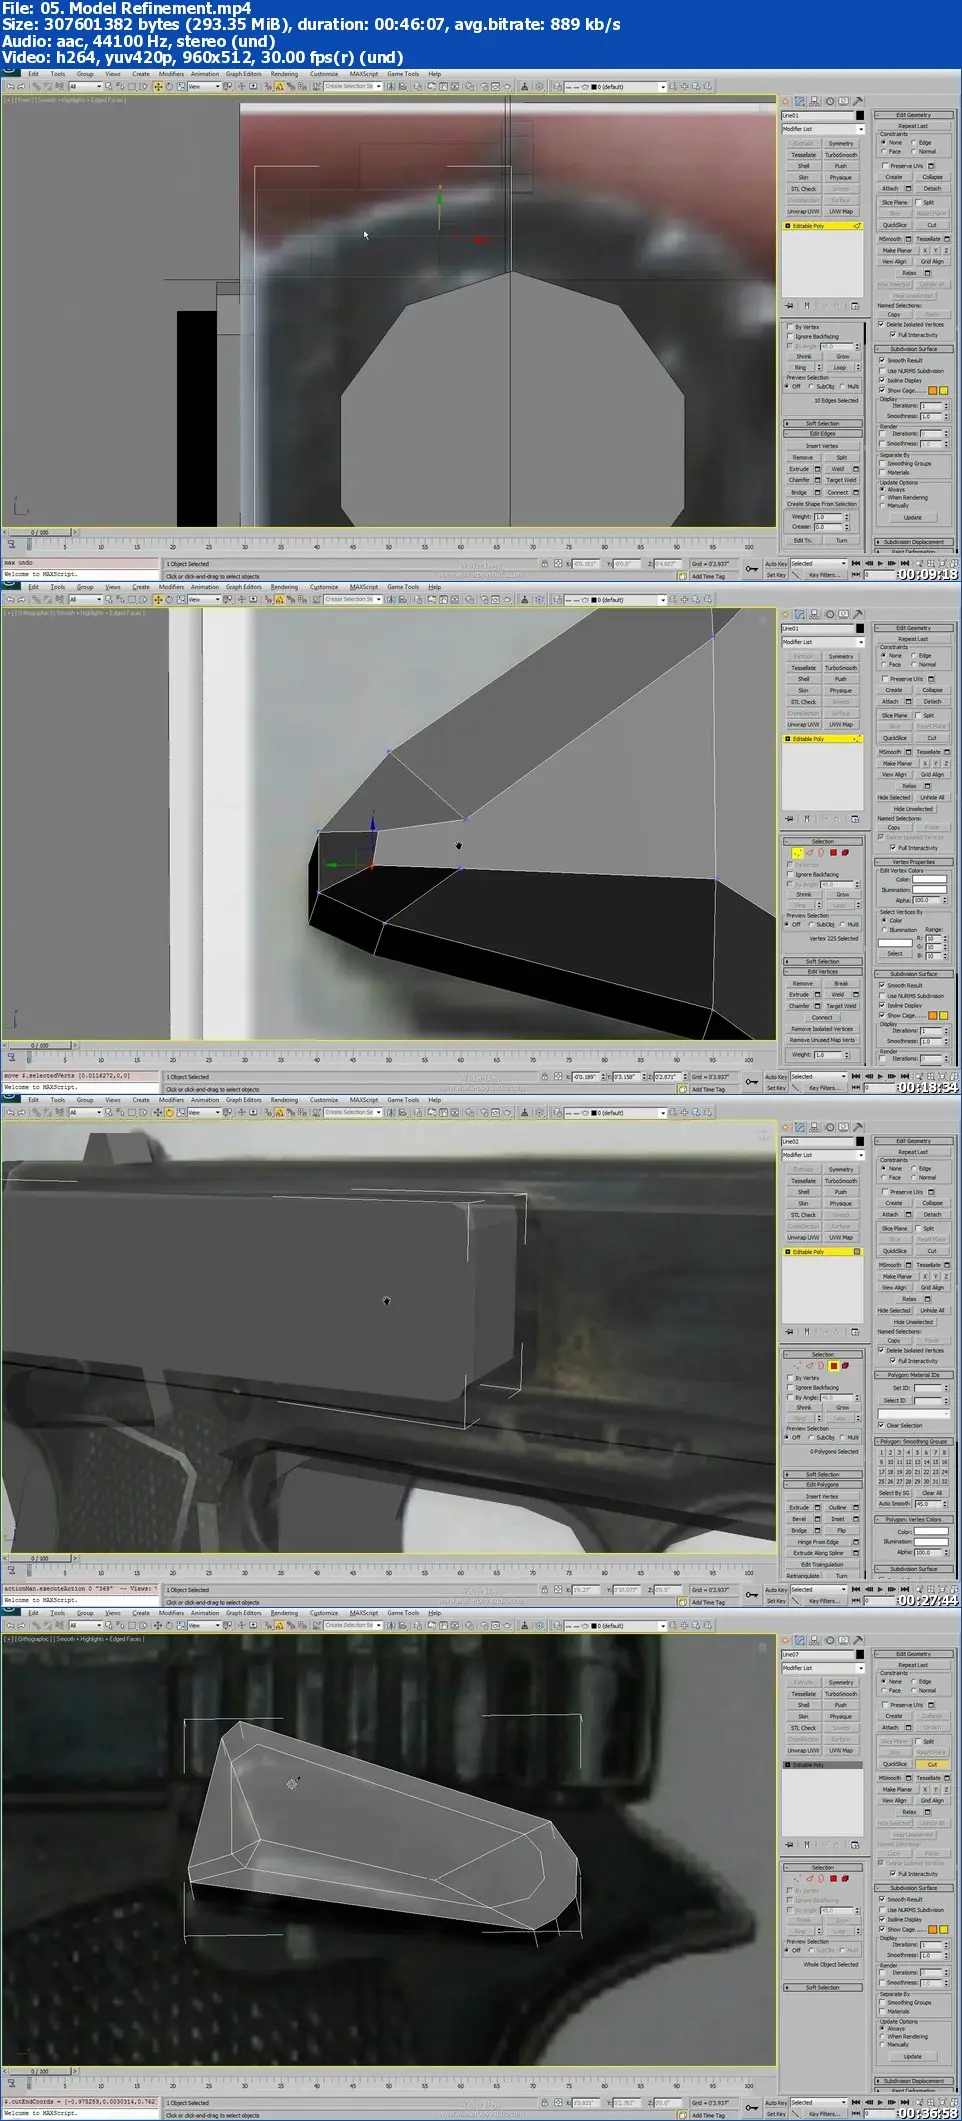The height and width of the screenshot is (2121, 962).
Task: In the 00:09:18 frame, click the Select and Move tool
Action: [157, 87]
